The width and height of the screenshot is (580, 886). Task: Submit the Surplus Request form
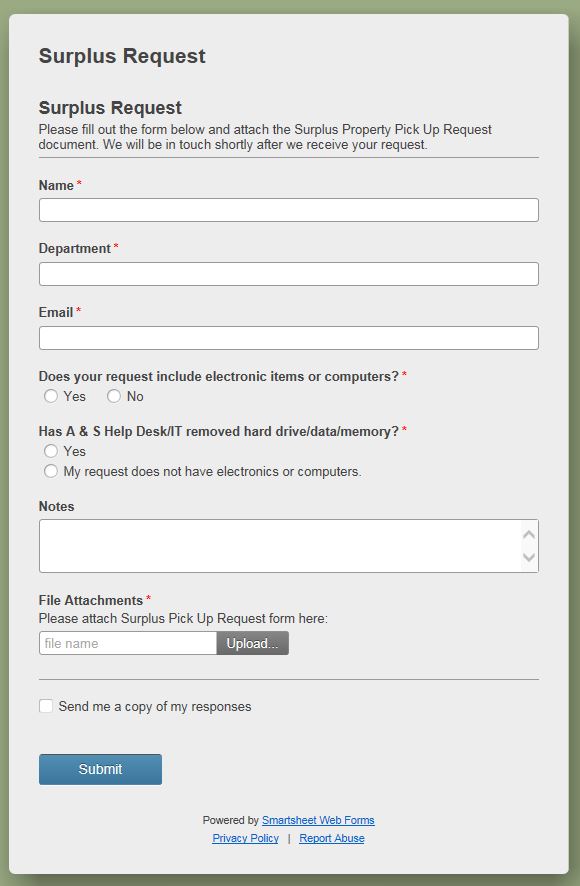101,769
